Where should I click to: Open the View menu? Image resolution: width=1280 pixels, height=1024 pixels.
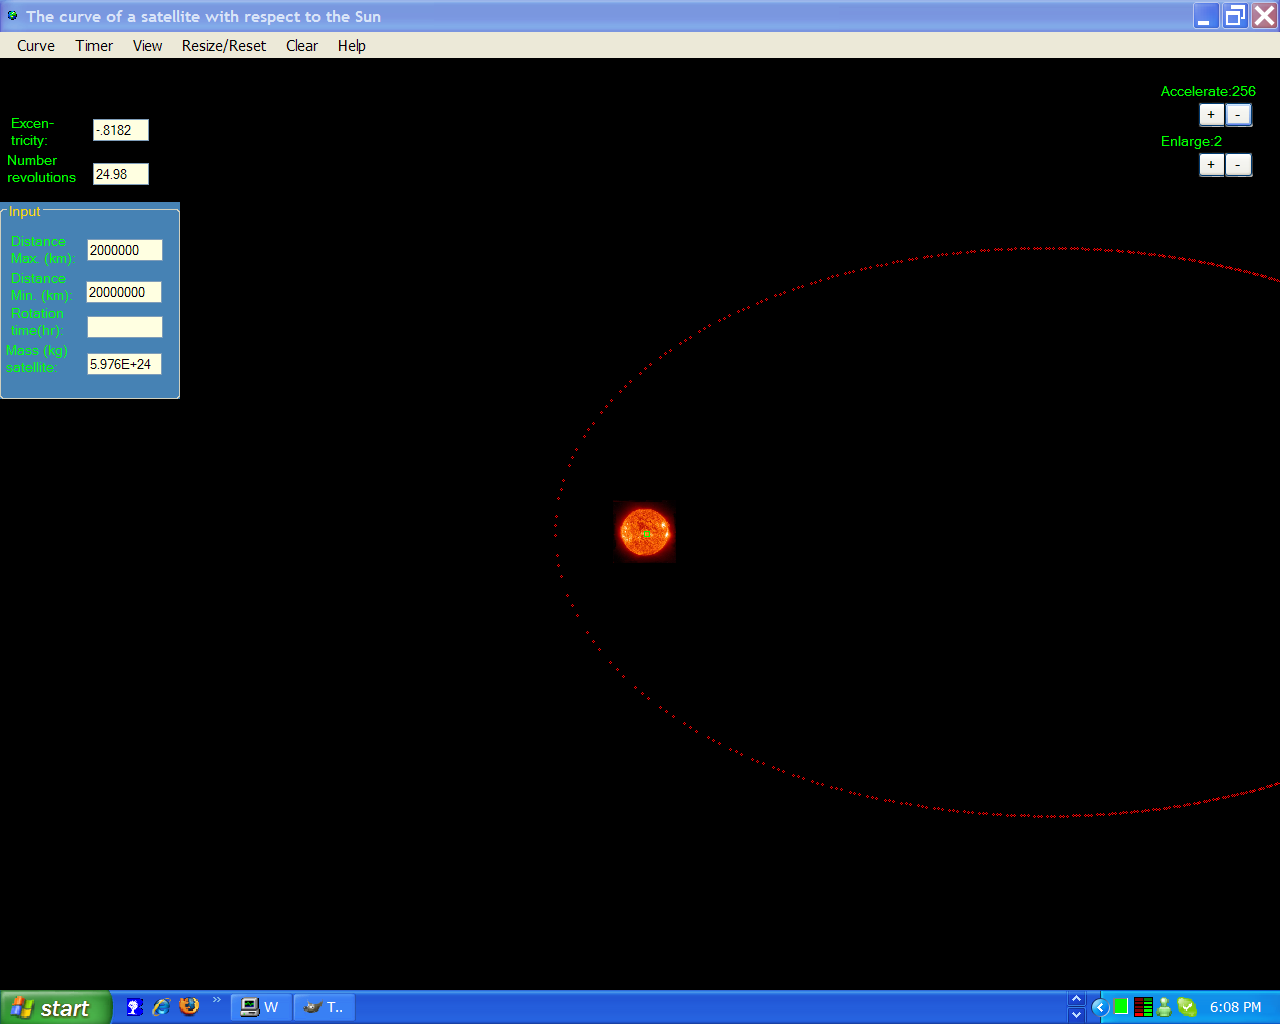[x=147, y=46]
